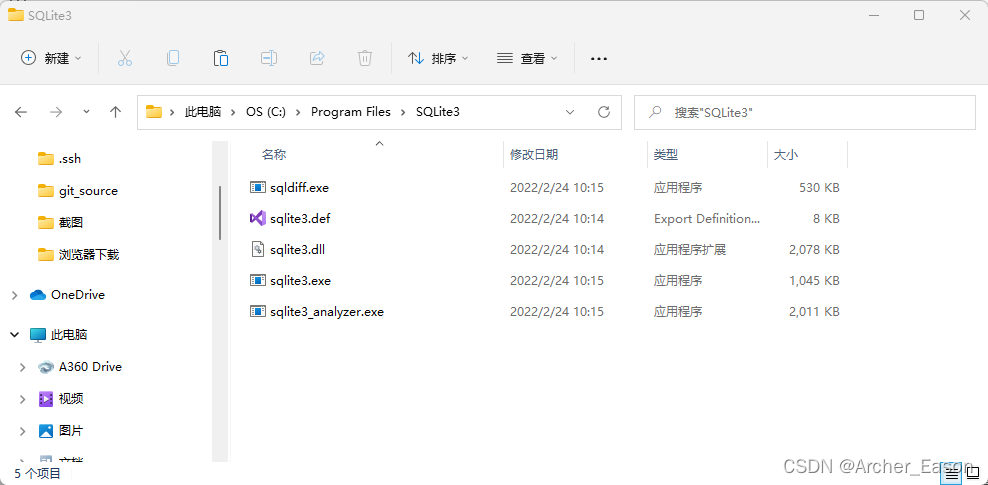
Task: Go up one folder level arrow
Action: (x=115, y=112)
